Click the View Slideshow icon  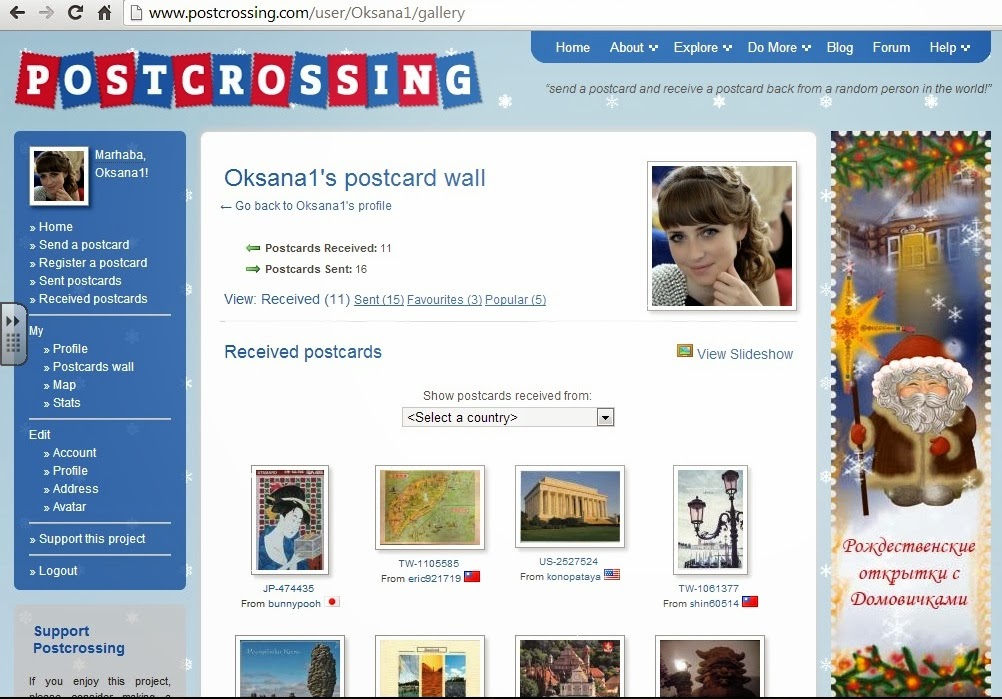pyautogui.click(x=684, y=351)
